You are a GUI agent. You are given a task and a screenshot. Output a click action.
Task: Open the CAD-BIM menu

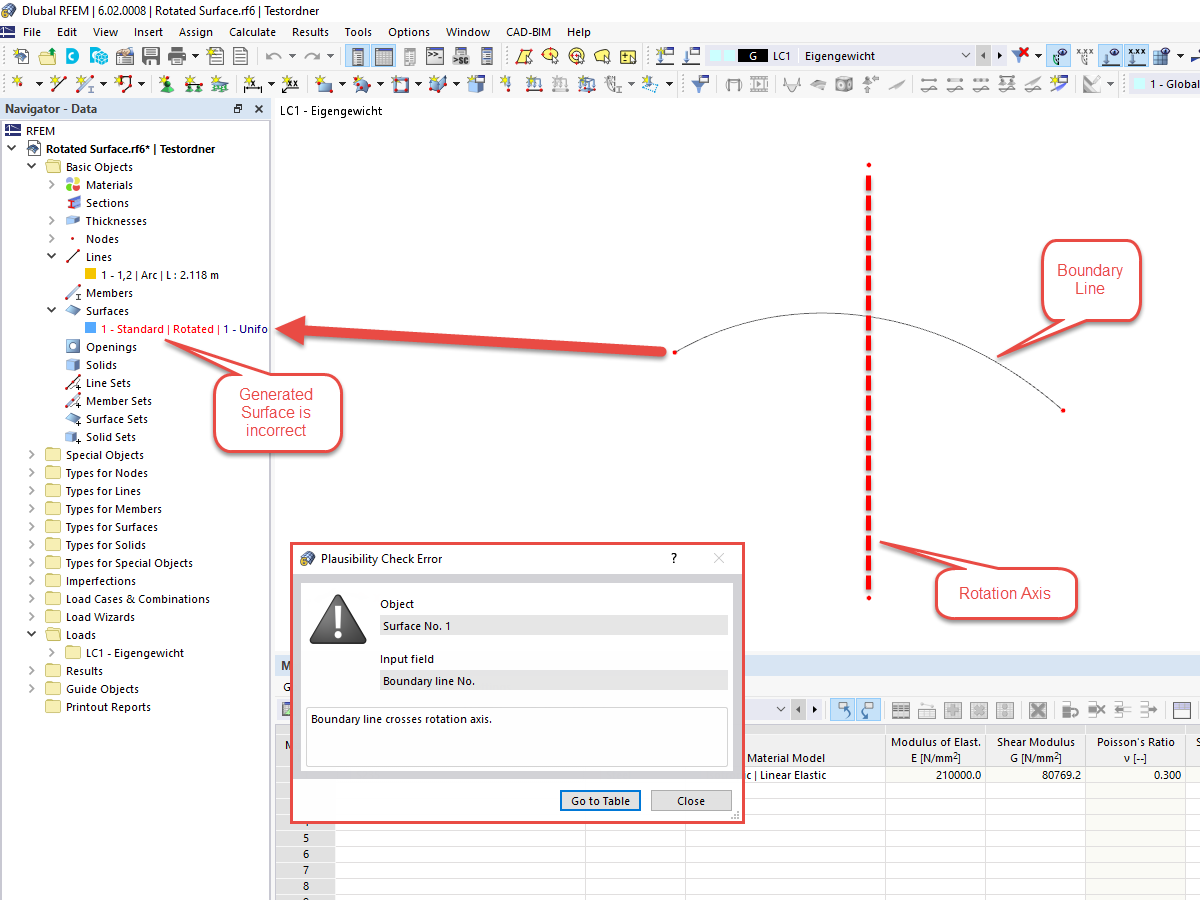tap(528, 31)
